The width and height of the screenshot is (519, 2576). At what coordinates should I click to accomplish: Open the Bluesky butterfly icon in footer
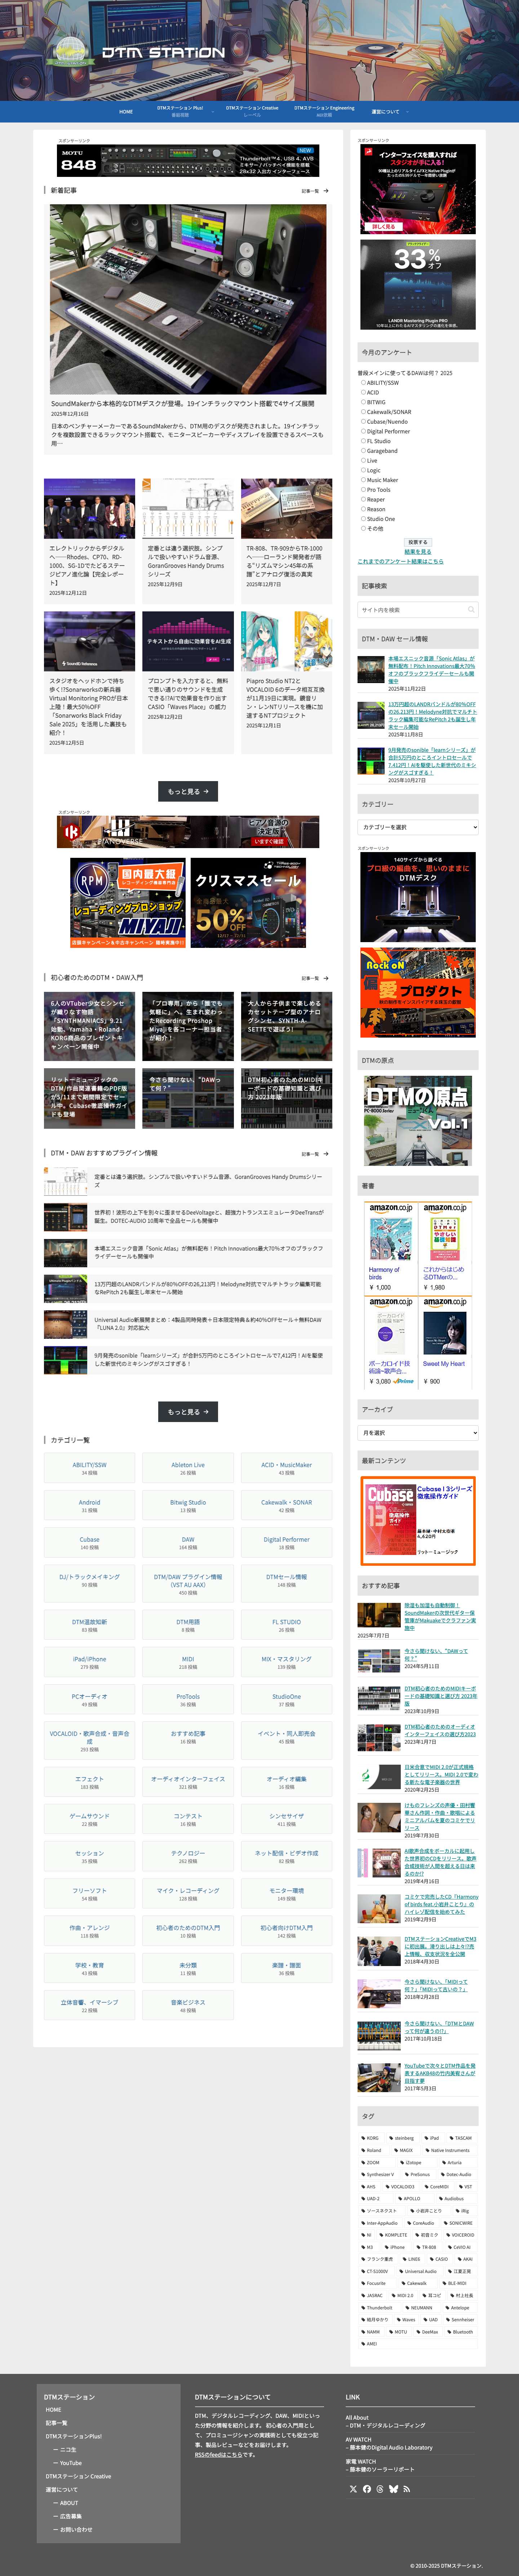pyautogui.click(x=394, y=2489)
